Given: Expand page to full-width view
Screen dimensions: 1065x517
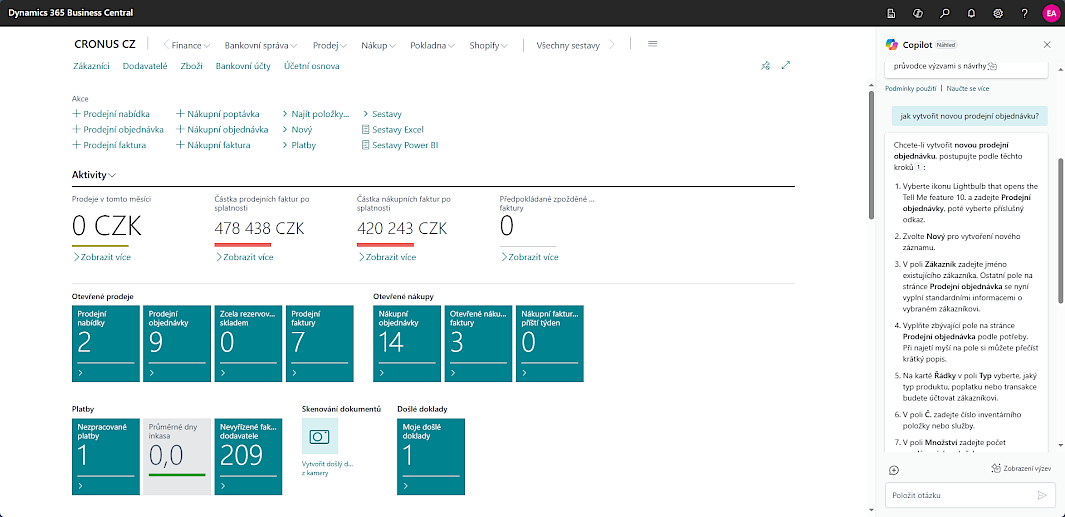Looking at the screenshot, I should pyautogui.click(x=786, y=66).
